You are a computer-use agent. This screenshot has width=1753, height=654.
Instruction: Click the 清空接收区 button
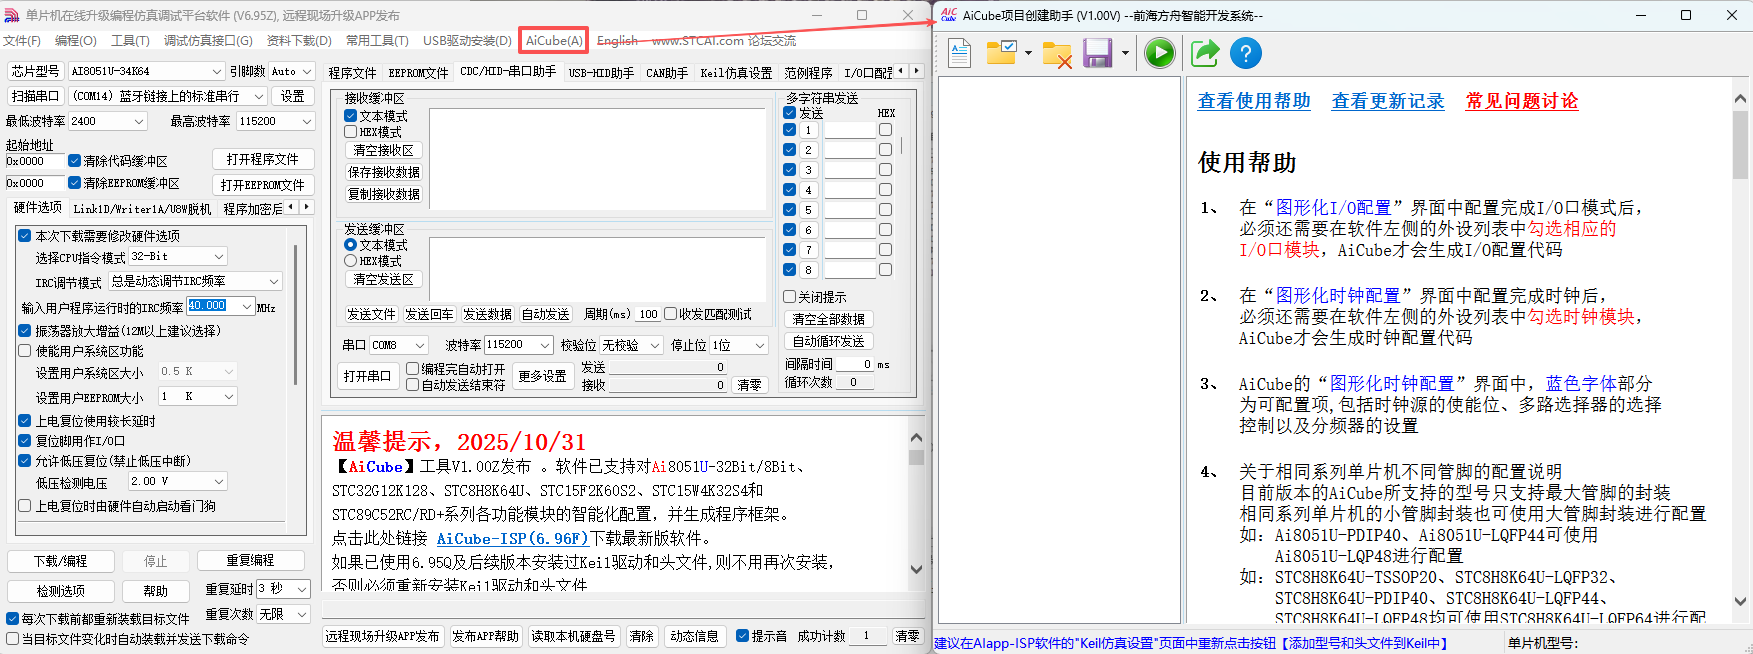tap(383, 151)
